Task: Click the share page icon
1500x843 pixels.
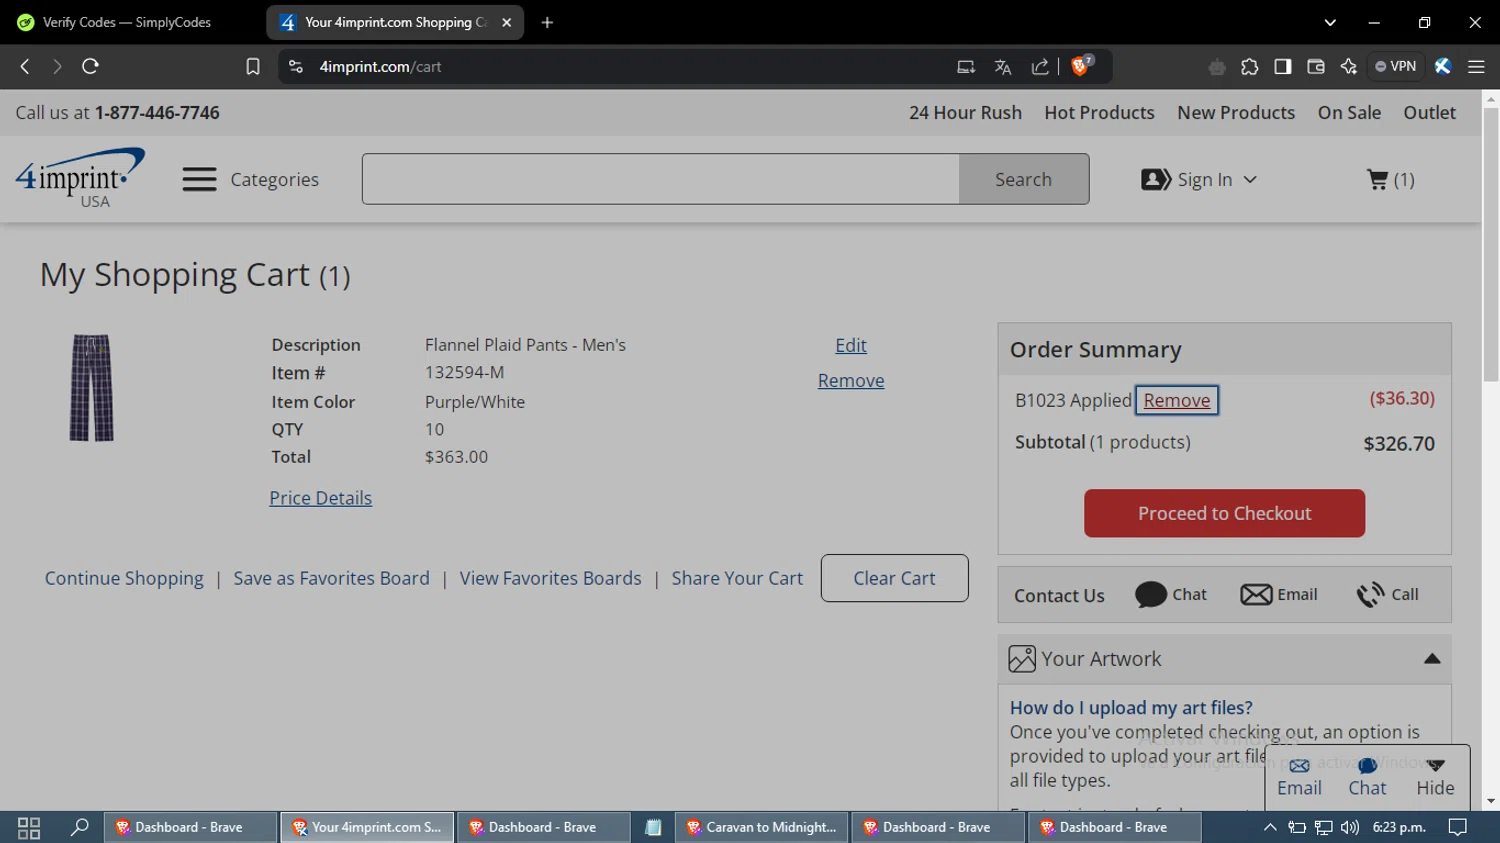Action: (1040, 66)
